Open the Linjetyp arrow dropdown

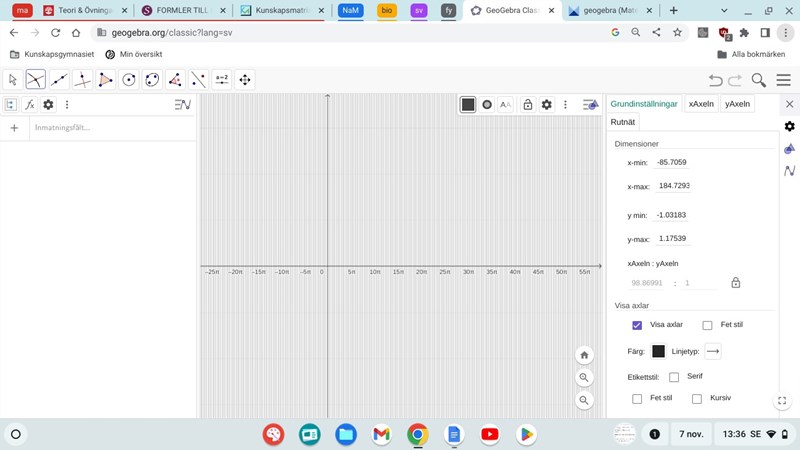[x=712, y=351]
